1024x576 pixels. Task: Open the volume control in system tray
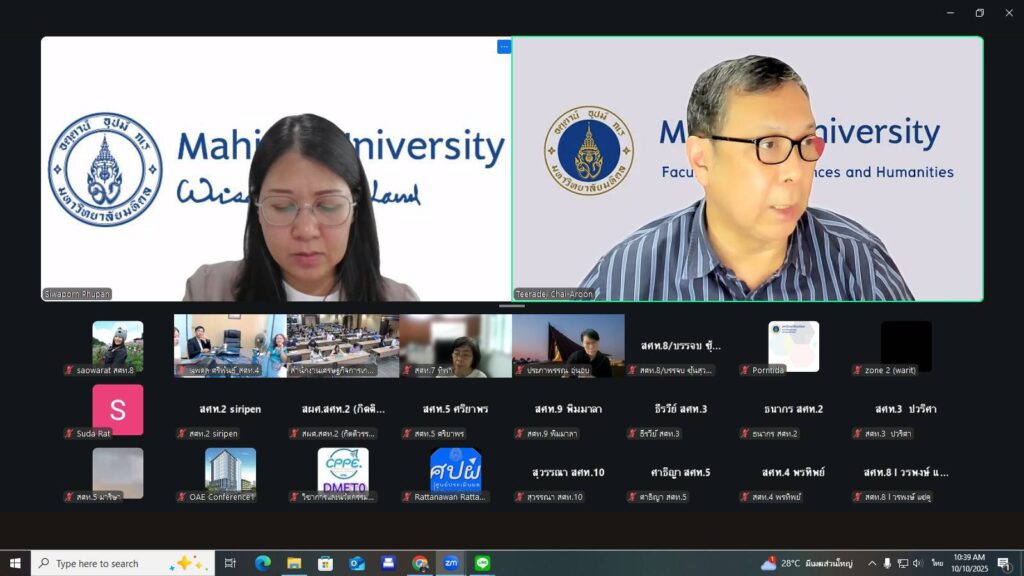(917, 563)
